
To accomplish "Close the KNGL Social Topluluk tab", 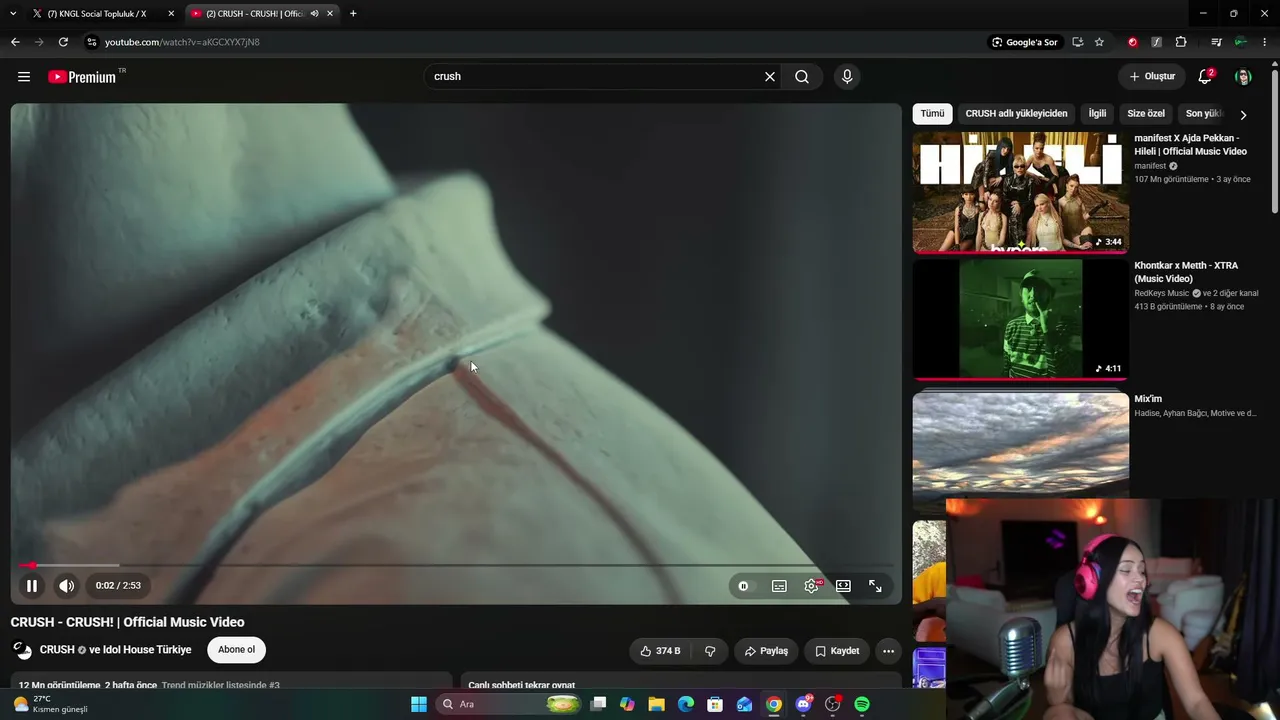I will (x=171, y=14).
